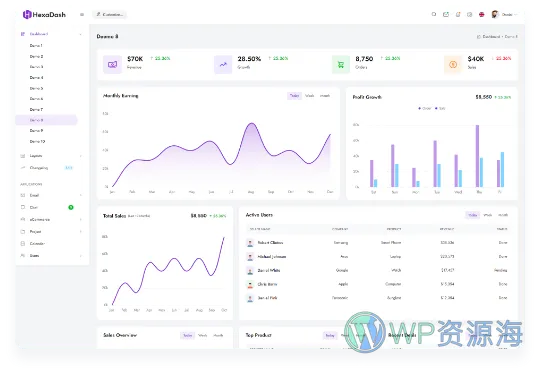Select Month tab in Active Users

[503, 215]
